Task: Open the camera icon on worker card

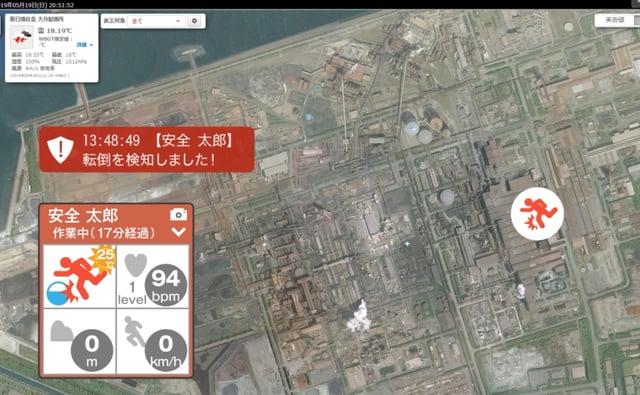Action: (x=178, y=214)
